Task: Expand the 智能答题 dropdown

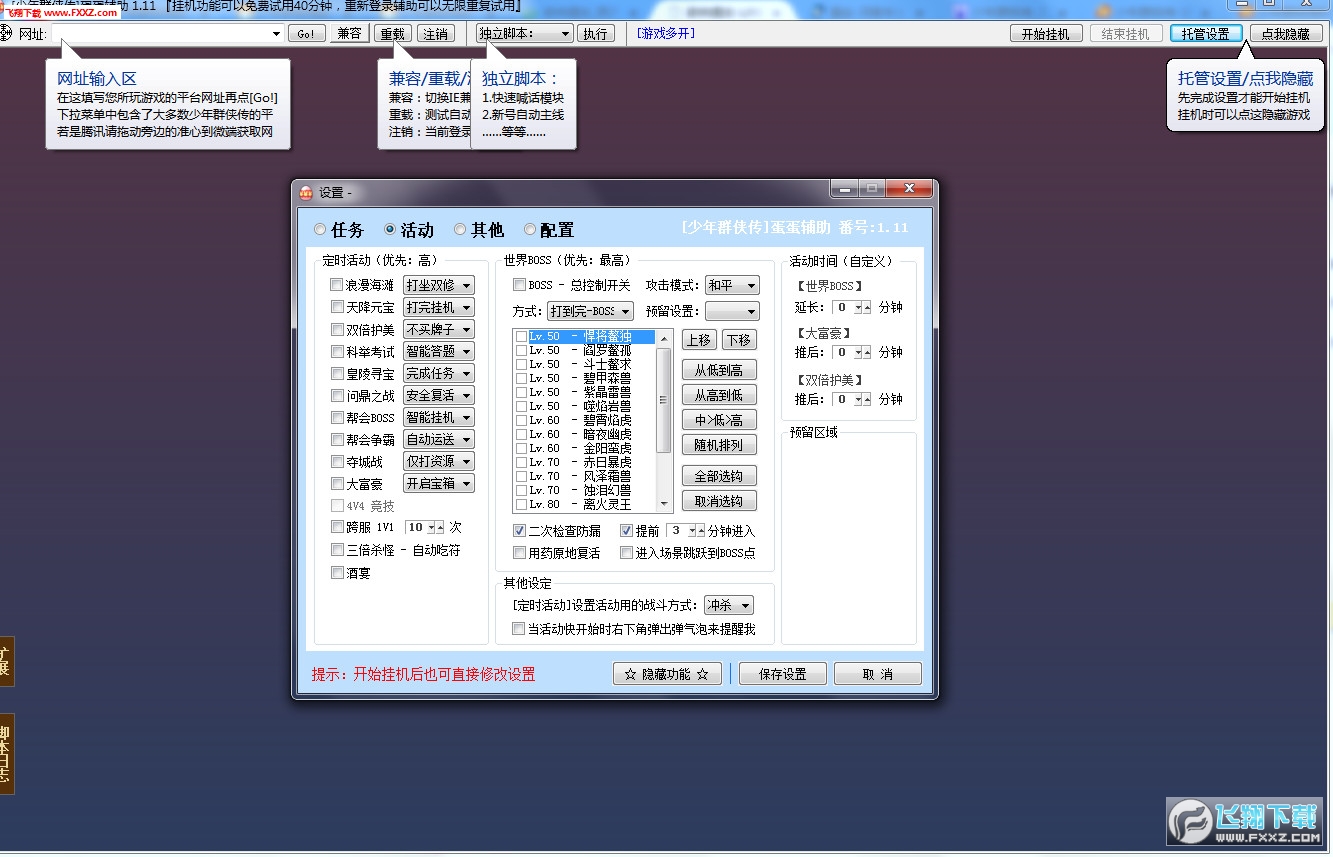Action: tap(438, 351)
